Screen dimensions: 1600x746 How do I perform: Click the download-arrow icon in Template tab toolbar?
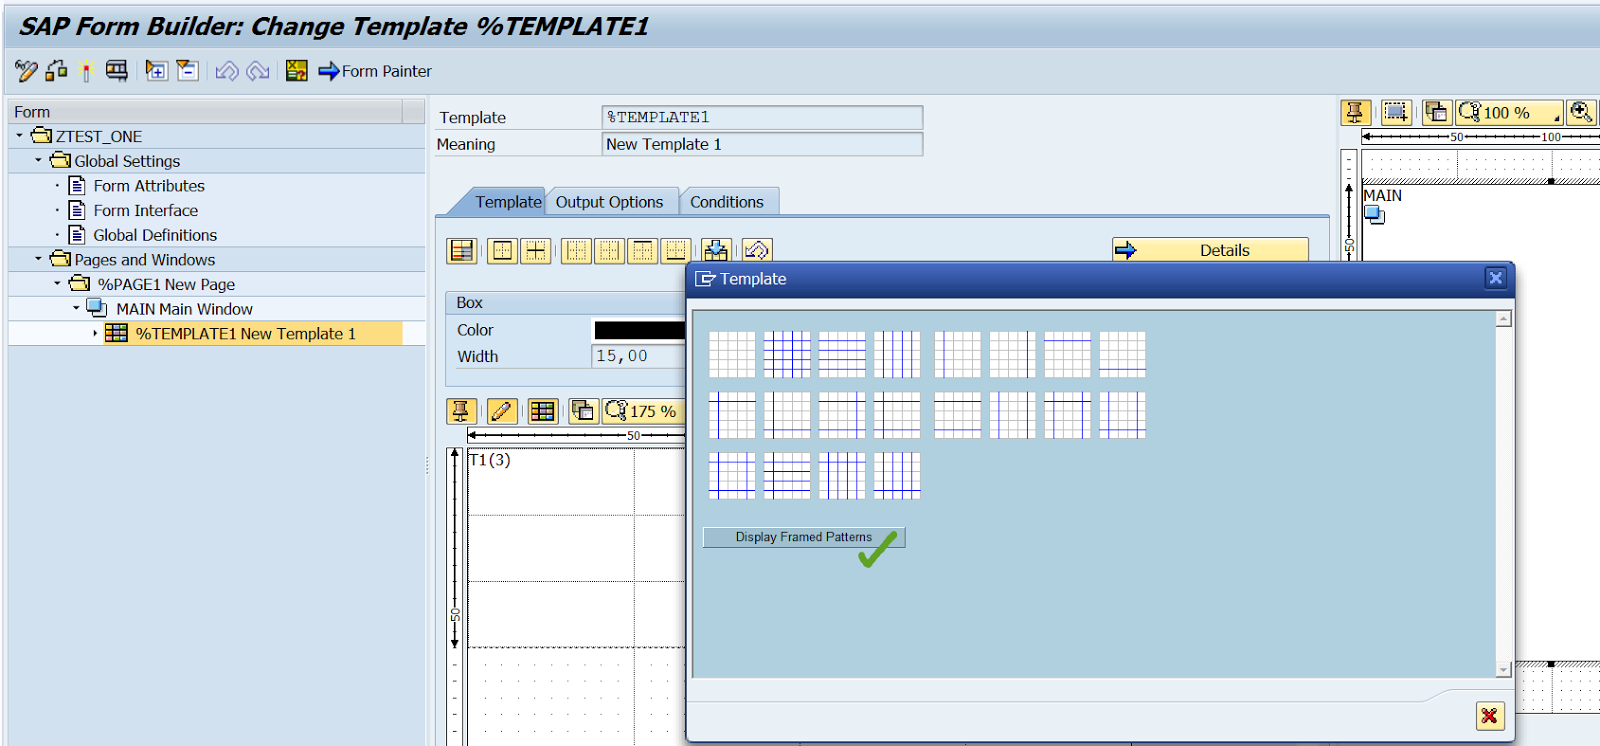pyautogui.click(x=716, y=250)
